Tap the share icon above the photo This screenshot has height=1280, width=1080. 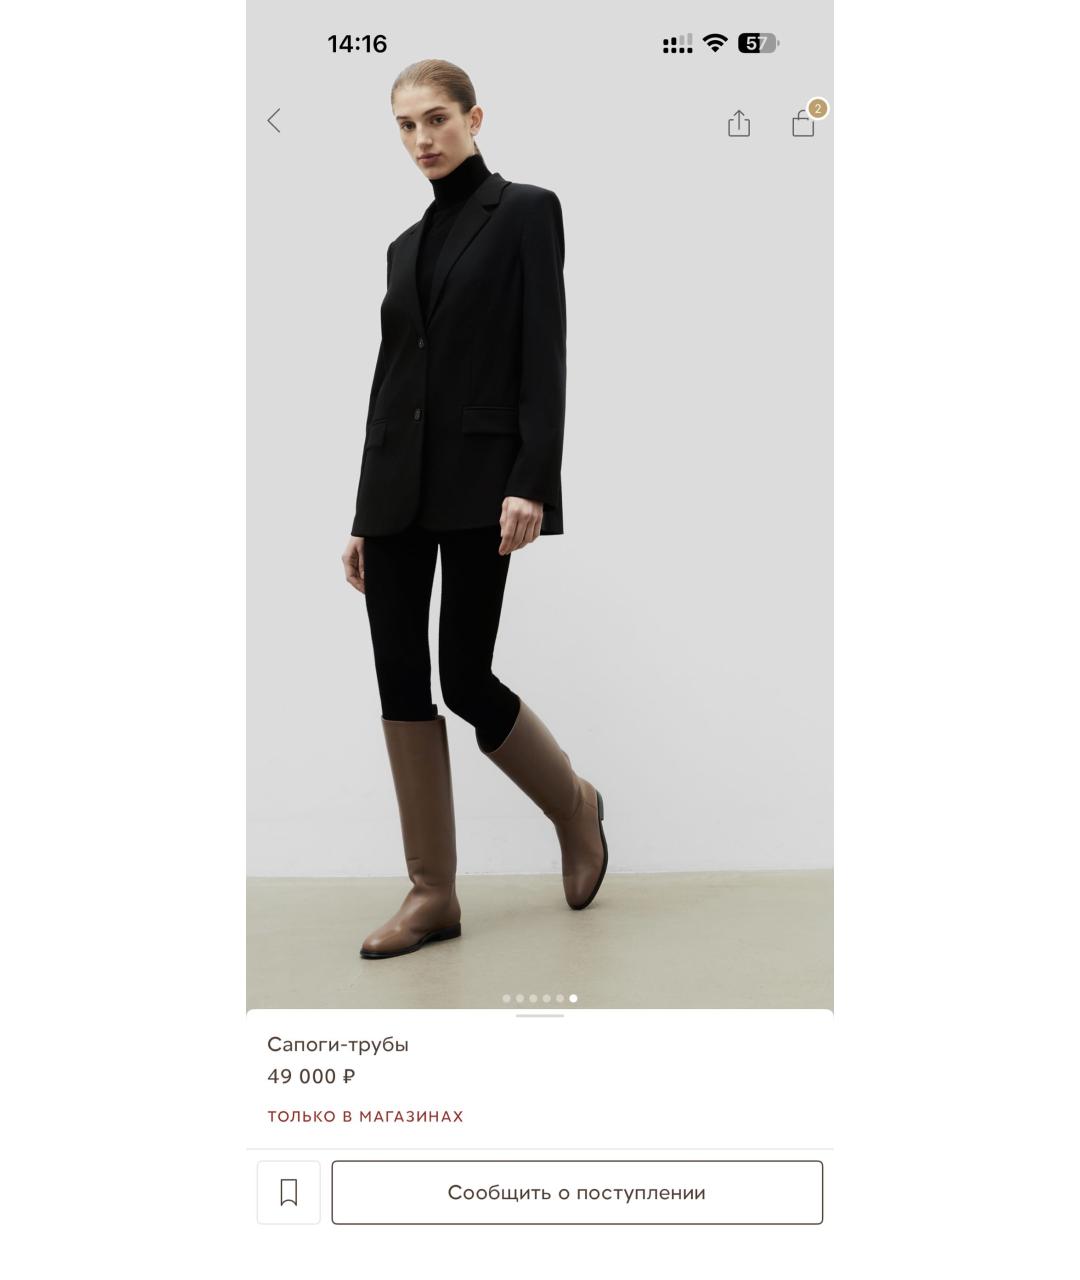(x=739, y=123)
